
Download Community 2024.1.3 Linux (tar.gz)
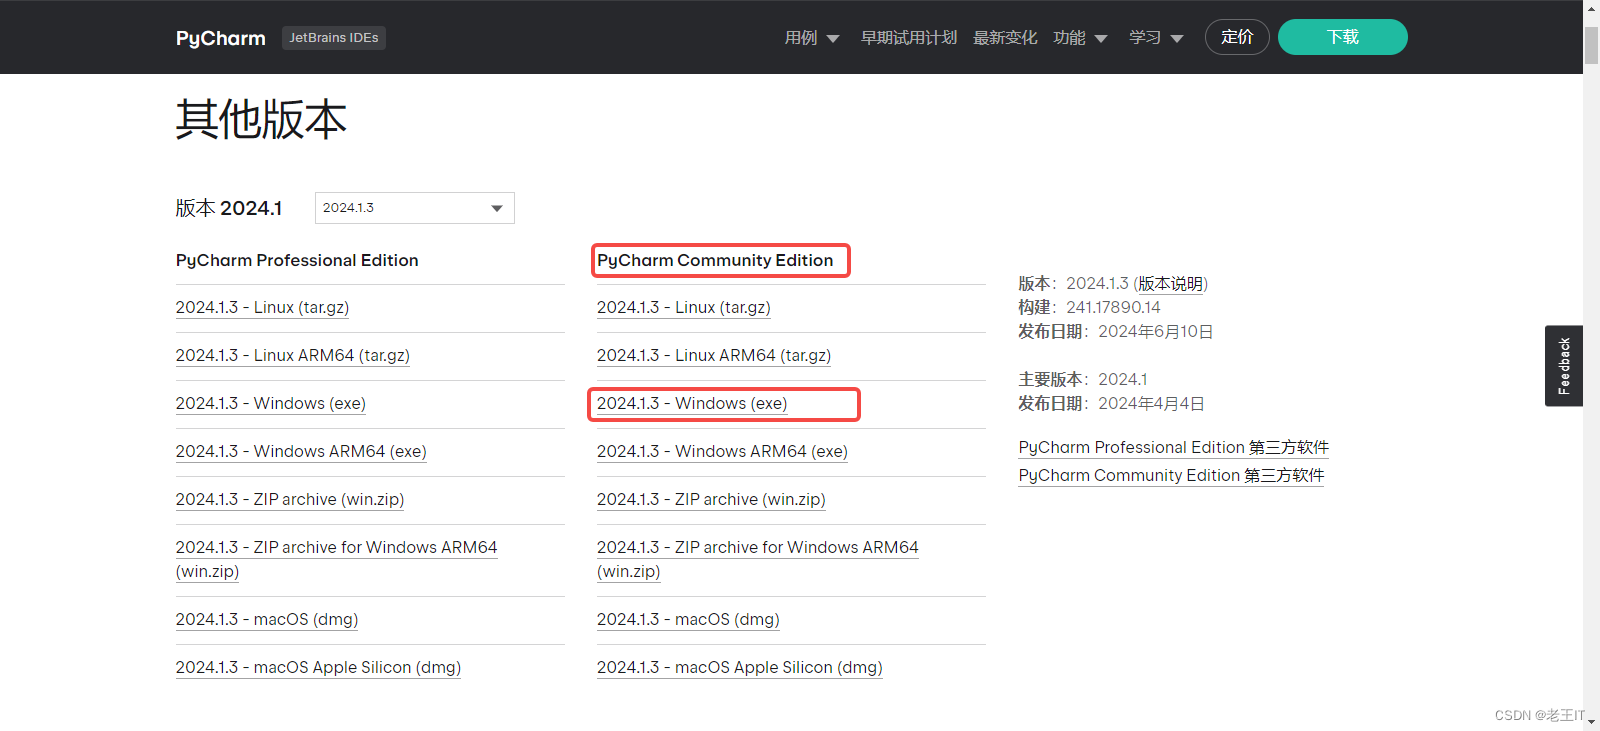684,308
